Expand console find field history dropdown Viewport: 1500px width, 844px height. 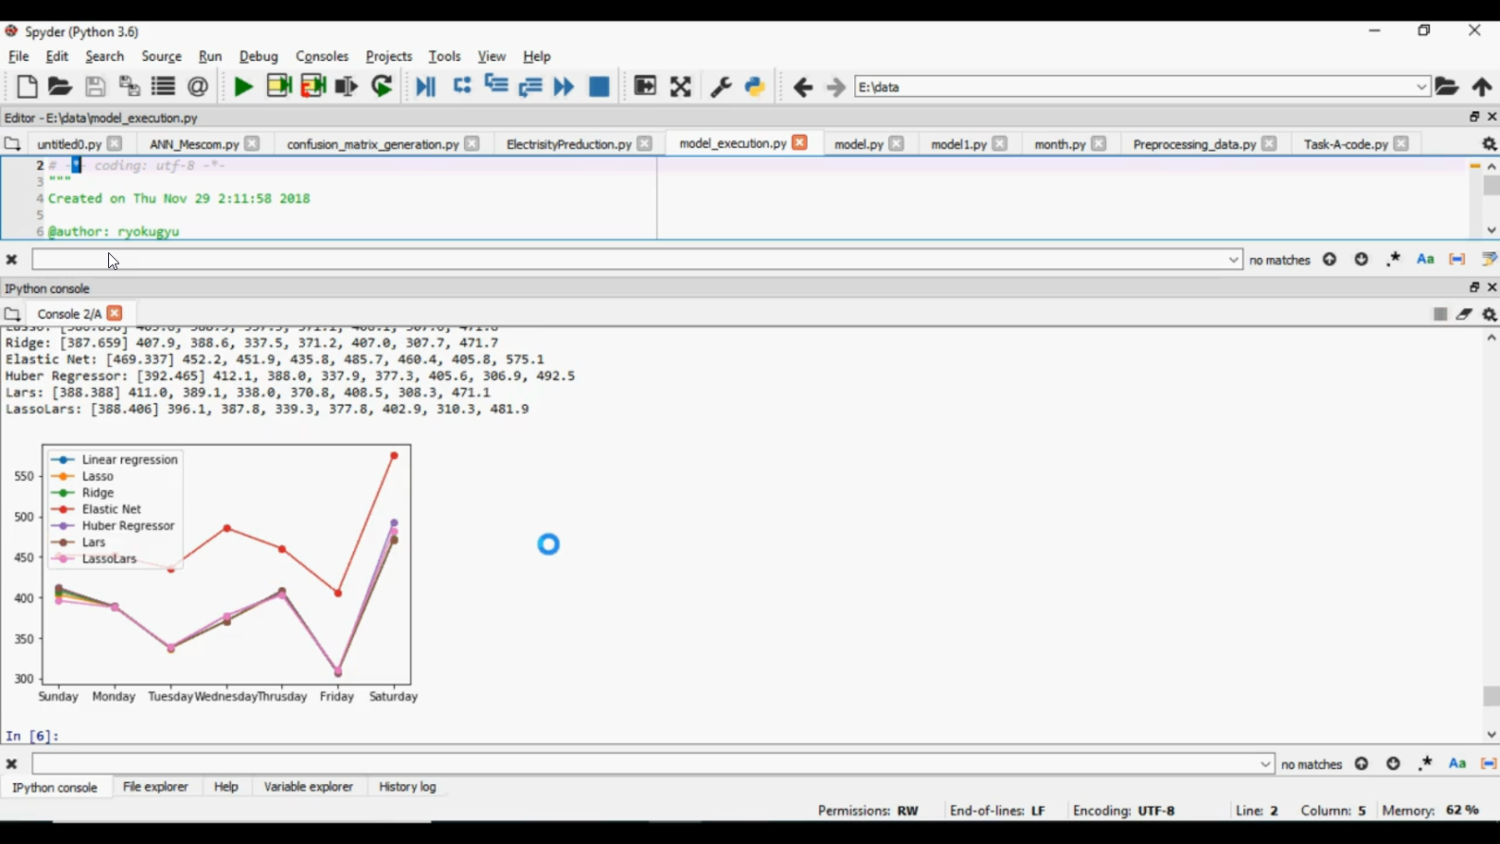point(1265,764)
